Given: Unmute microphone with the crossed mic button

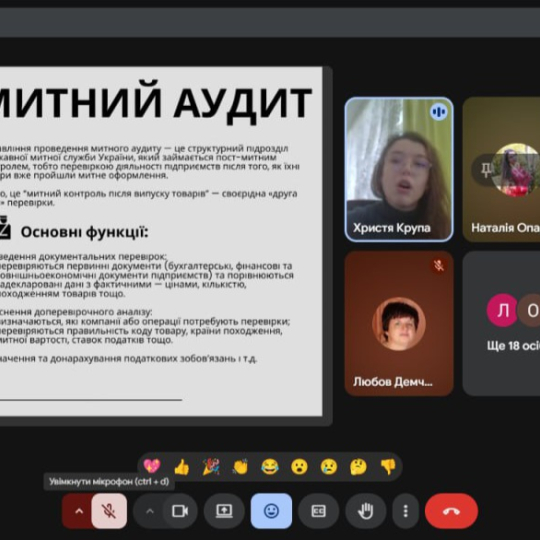Looking at the screenshot, I should [x=109, y=511].
